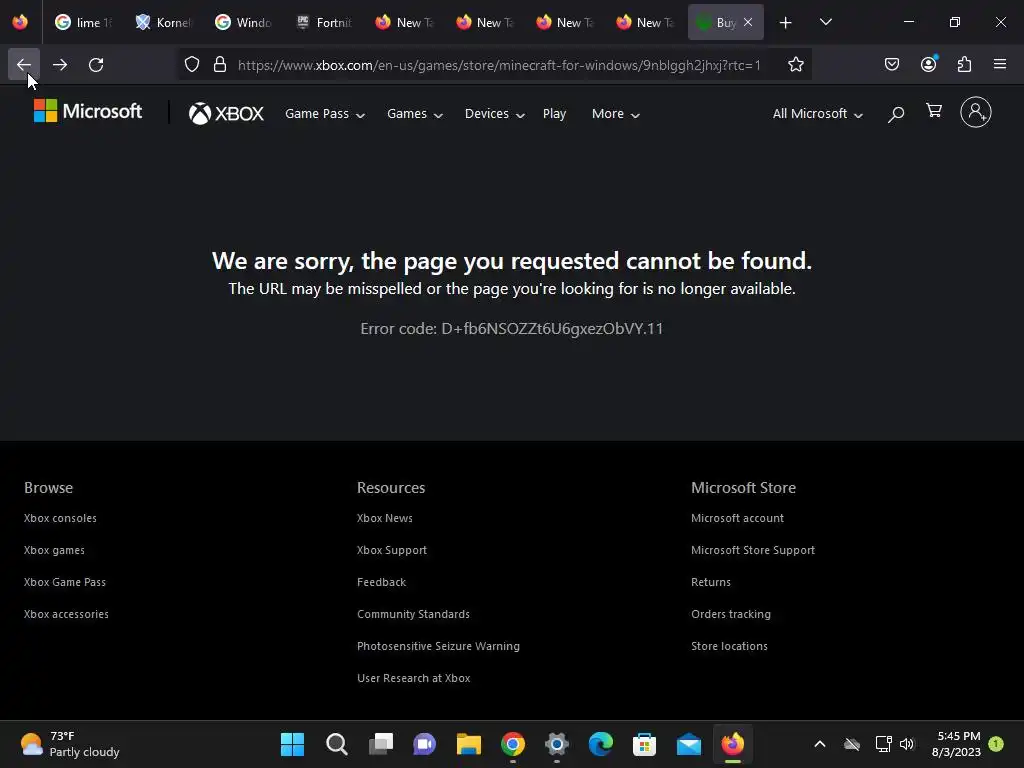This screenshot has height=768, width=1024.
Task: Click the Microsoft logo
Action: point(88,111)
